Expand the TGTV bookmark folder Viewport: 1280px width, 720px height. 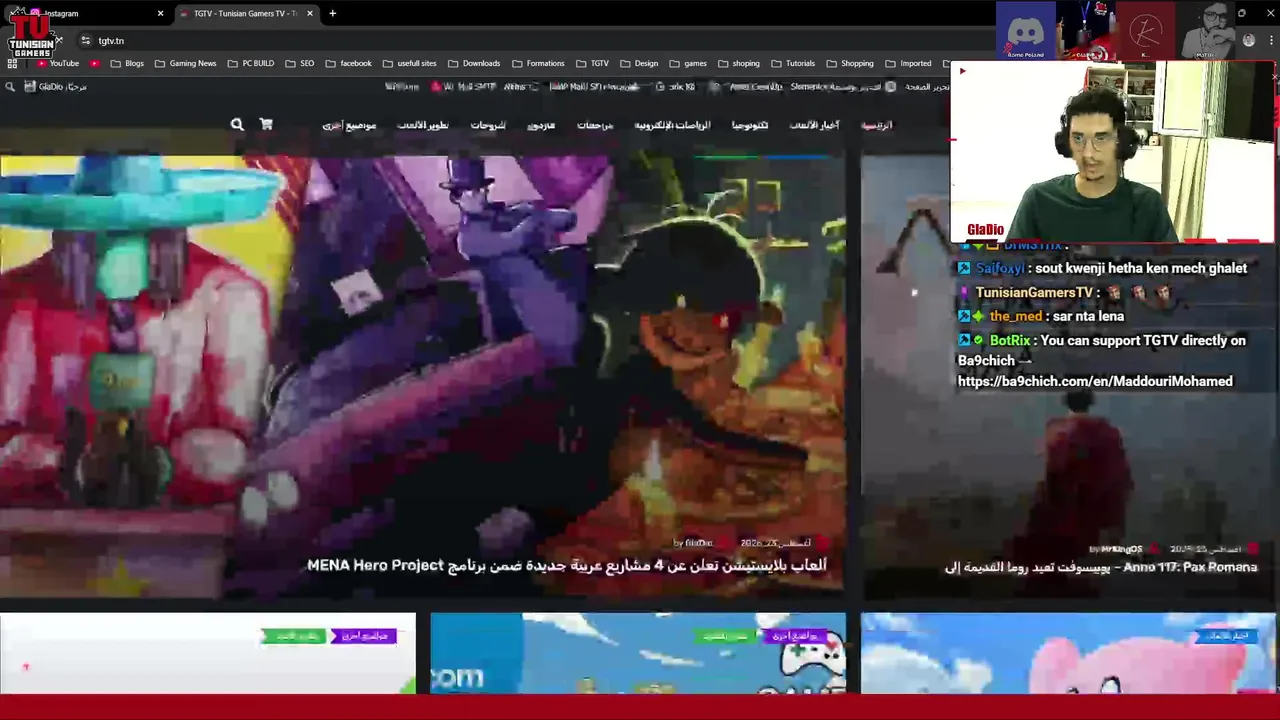coord(592,63)
